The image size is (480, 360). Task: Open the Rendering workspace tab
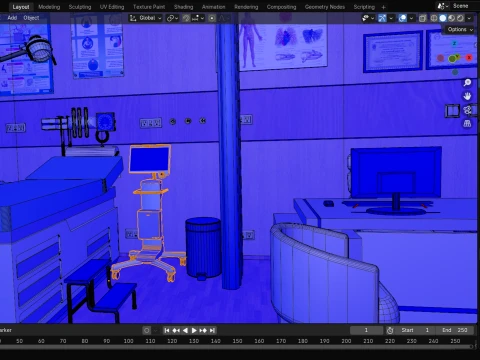point(246,7)
